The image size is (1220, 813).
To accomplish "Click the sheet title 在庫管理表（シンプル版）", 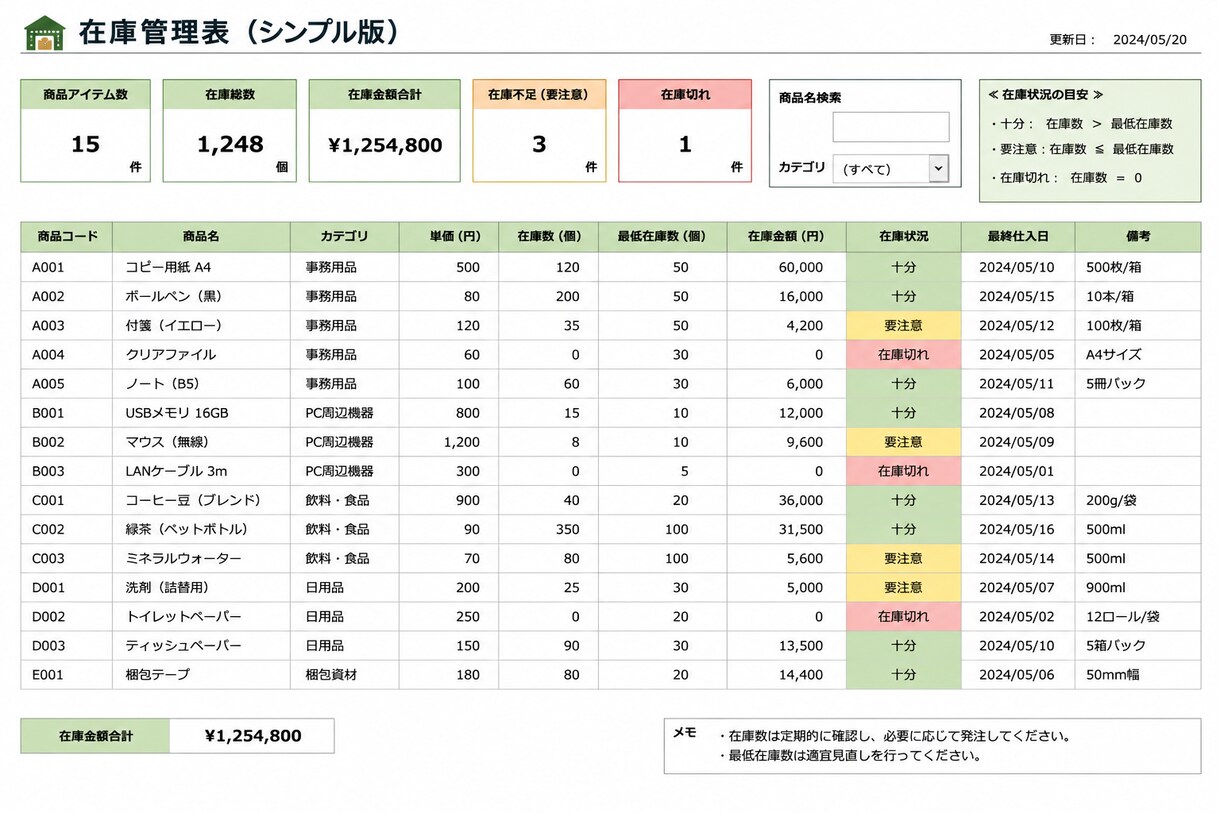I will (x=240, y=32).
